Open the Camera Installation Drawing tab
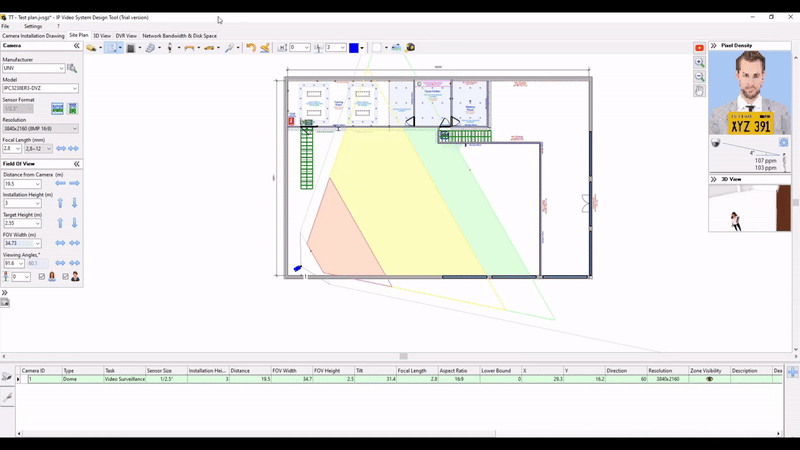Image resolution: width=800 pixels, height=450 pixels. coord(33,36)
